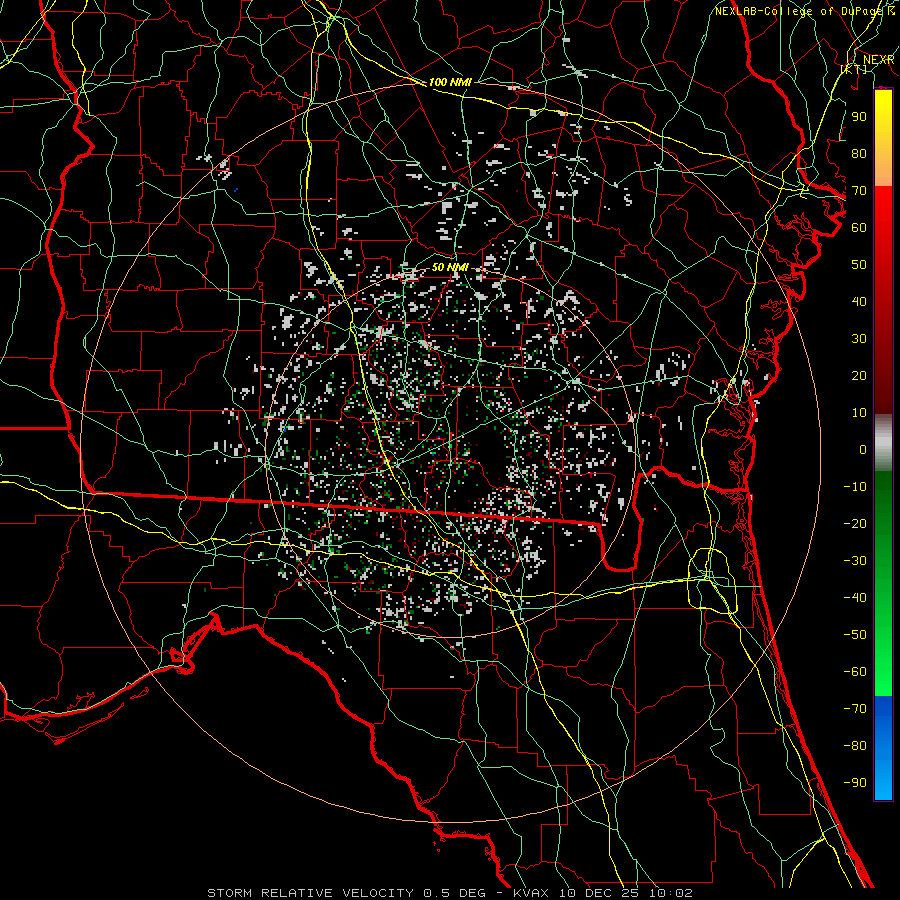The image size is (900, 900).
Task: Click the light blue bottom segment of the velocity scale
Action: (883, 779)
